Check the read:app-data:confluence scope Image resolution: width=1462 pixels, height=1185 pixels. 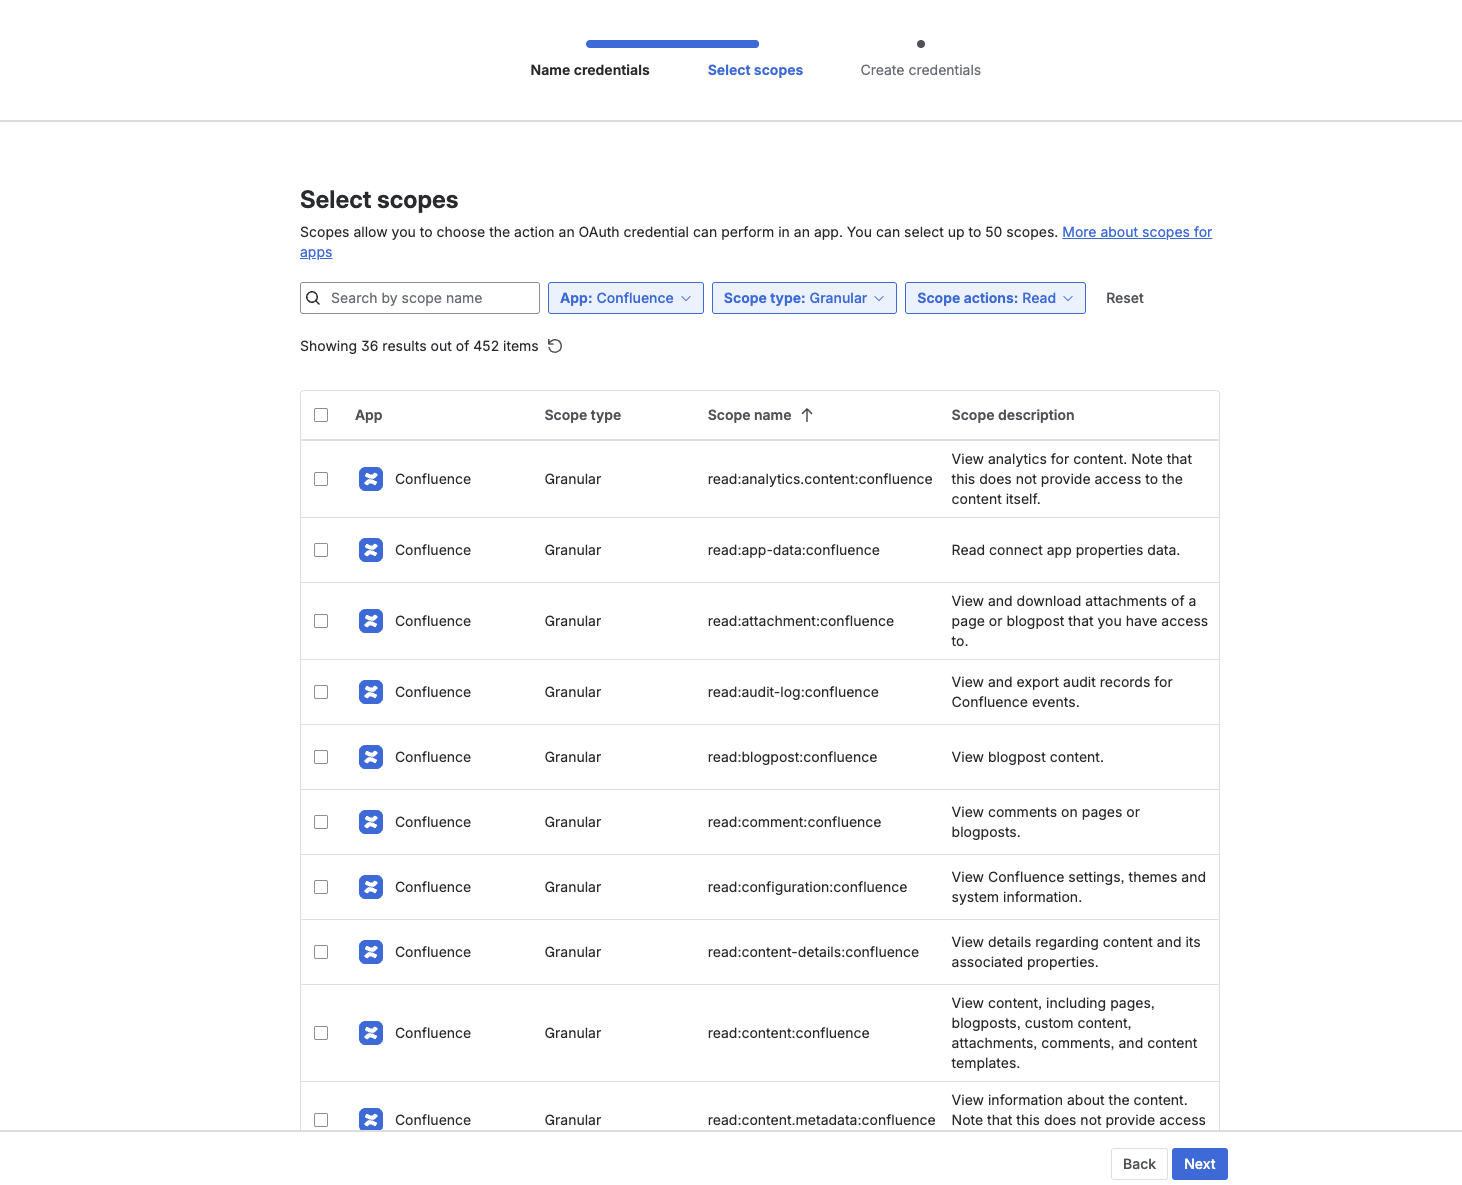[321, 550]
